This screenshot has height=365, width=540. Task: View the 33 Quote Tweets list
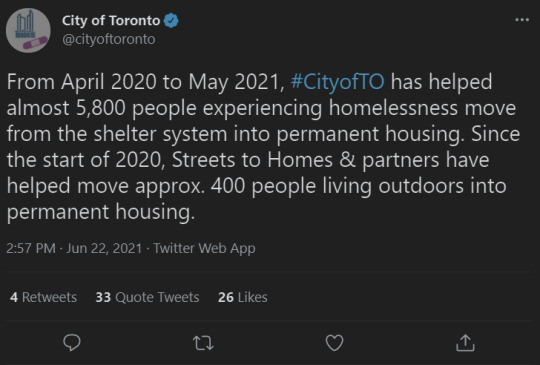[147, 297]
